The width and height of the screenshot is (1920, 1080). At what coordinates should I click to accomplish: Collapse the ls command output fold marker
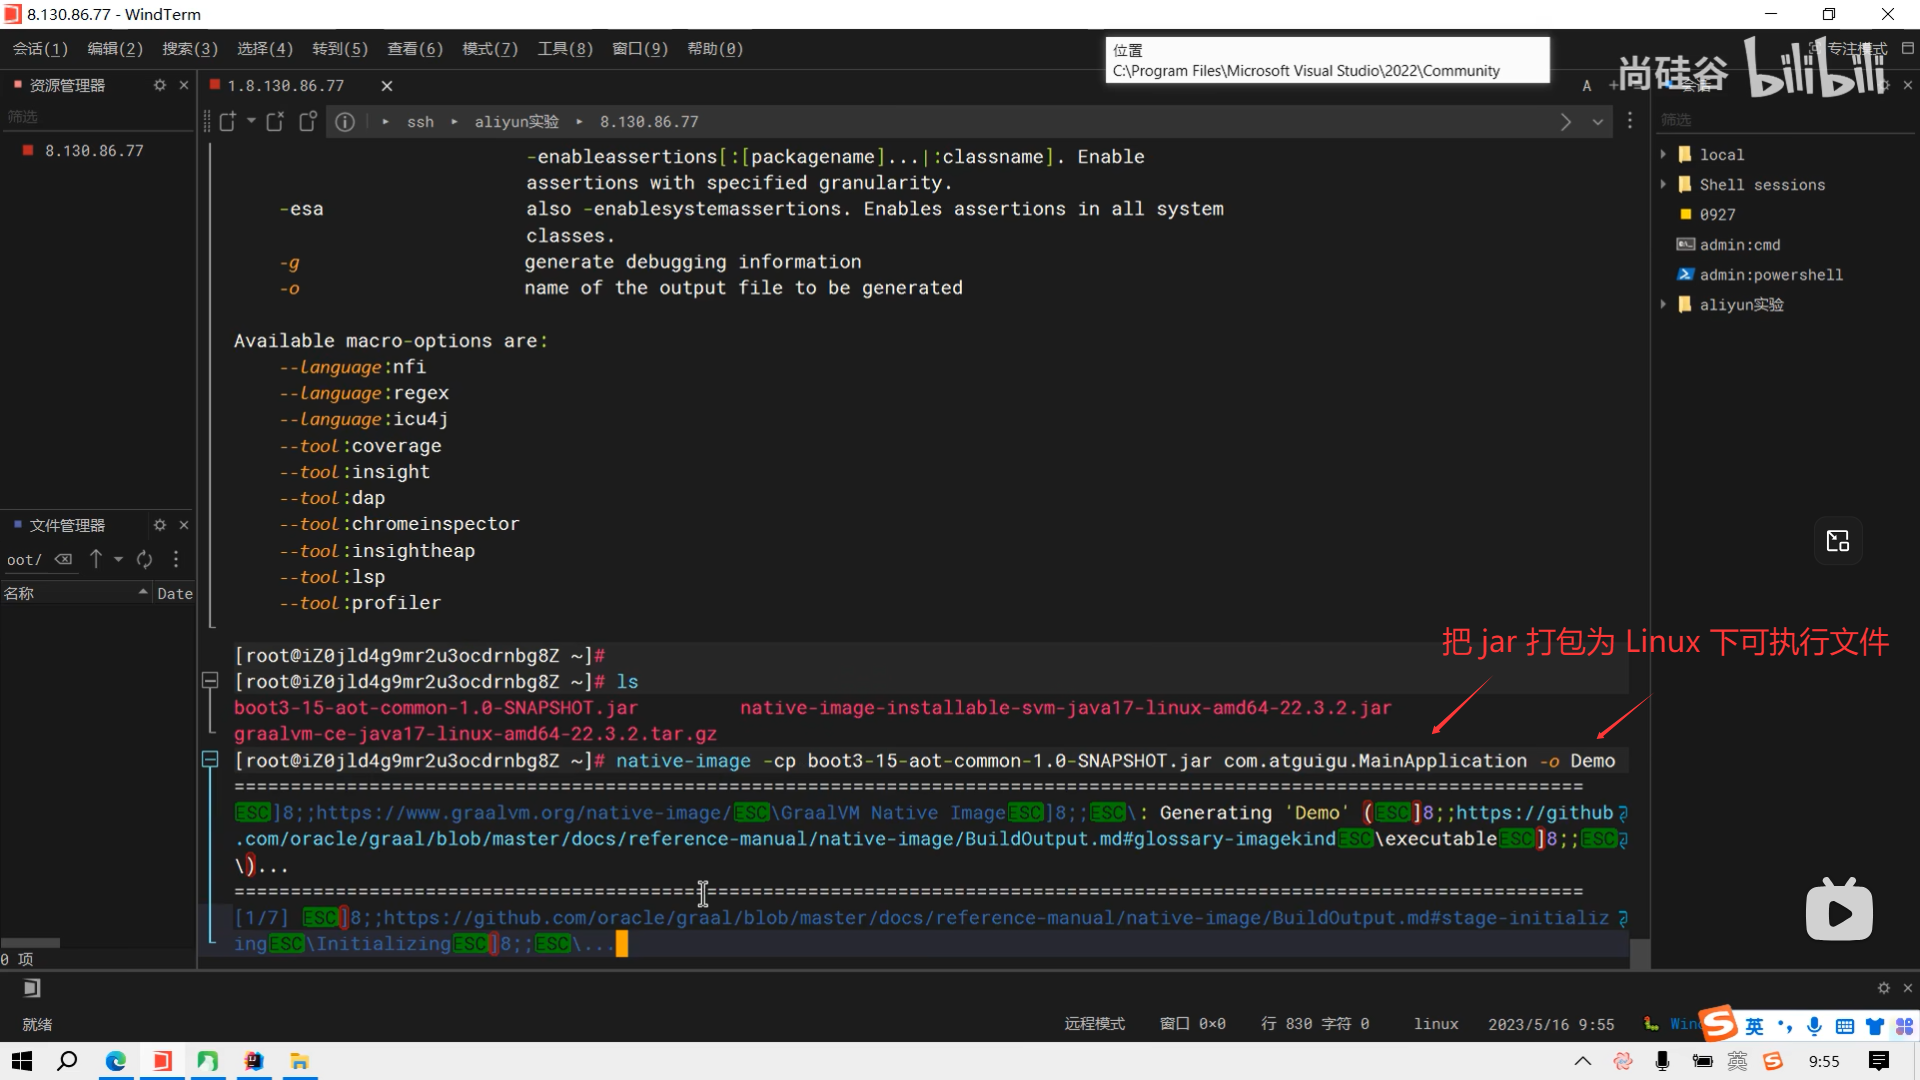click(x=210, y=681)
